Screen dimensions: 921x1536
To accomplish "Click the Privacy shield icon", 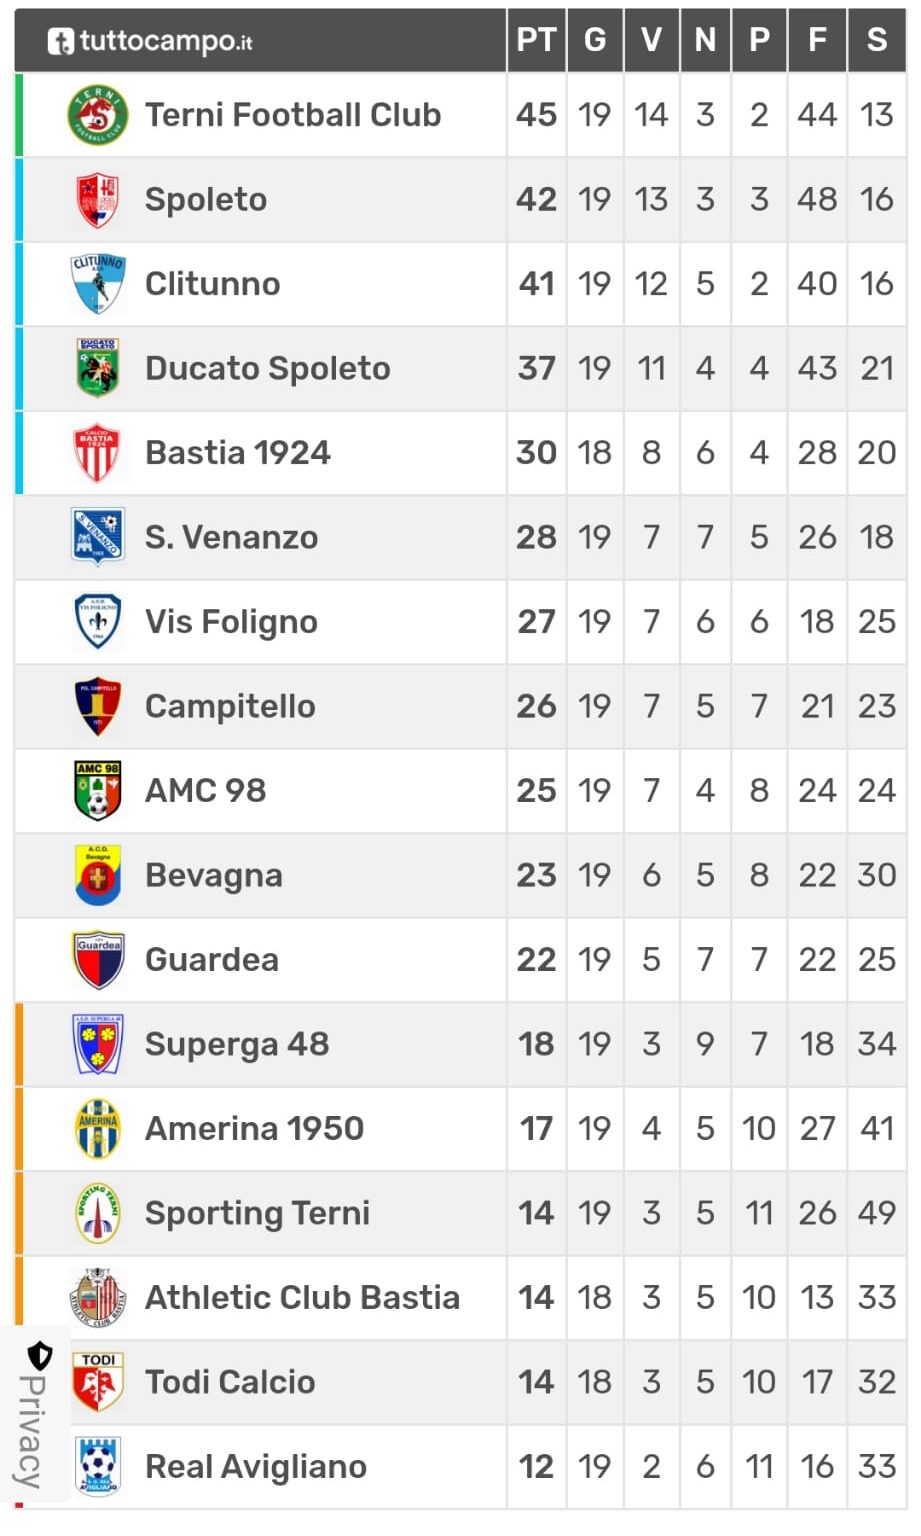I will tap(39, 1356).
